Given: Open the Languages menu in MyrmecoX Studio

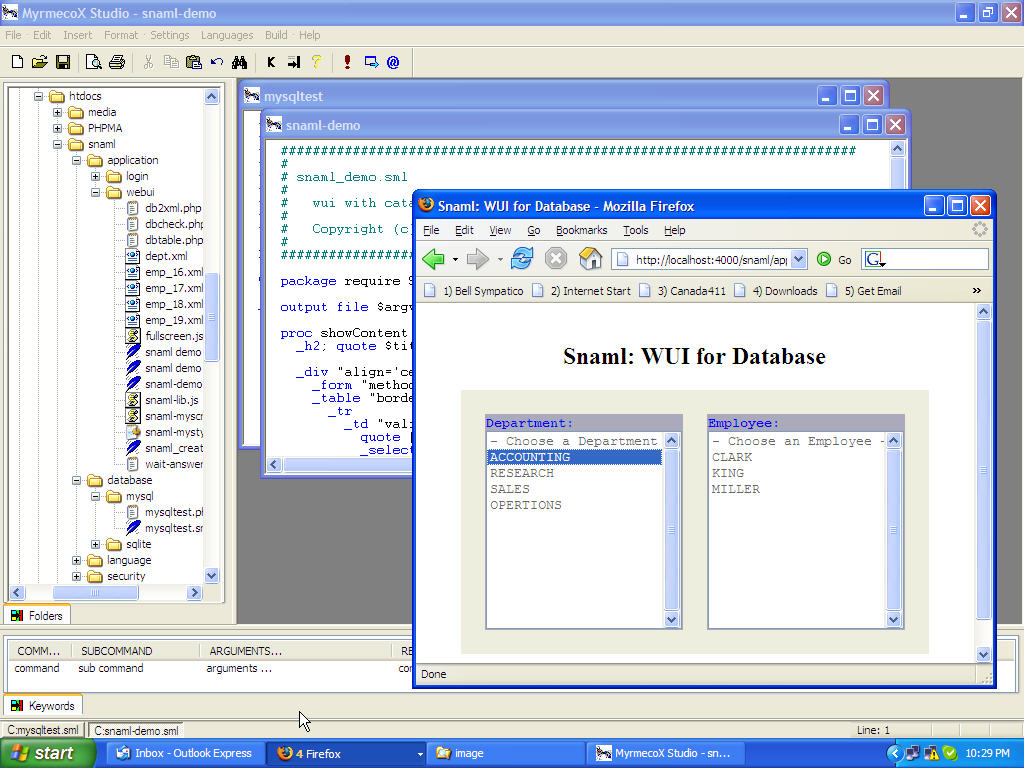Looking at the screenshot, I should tap(227, 35).
